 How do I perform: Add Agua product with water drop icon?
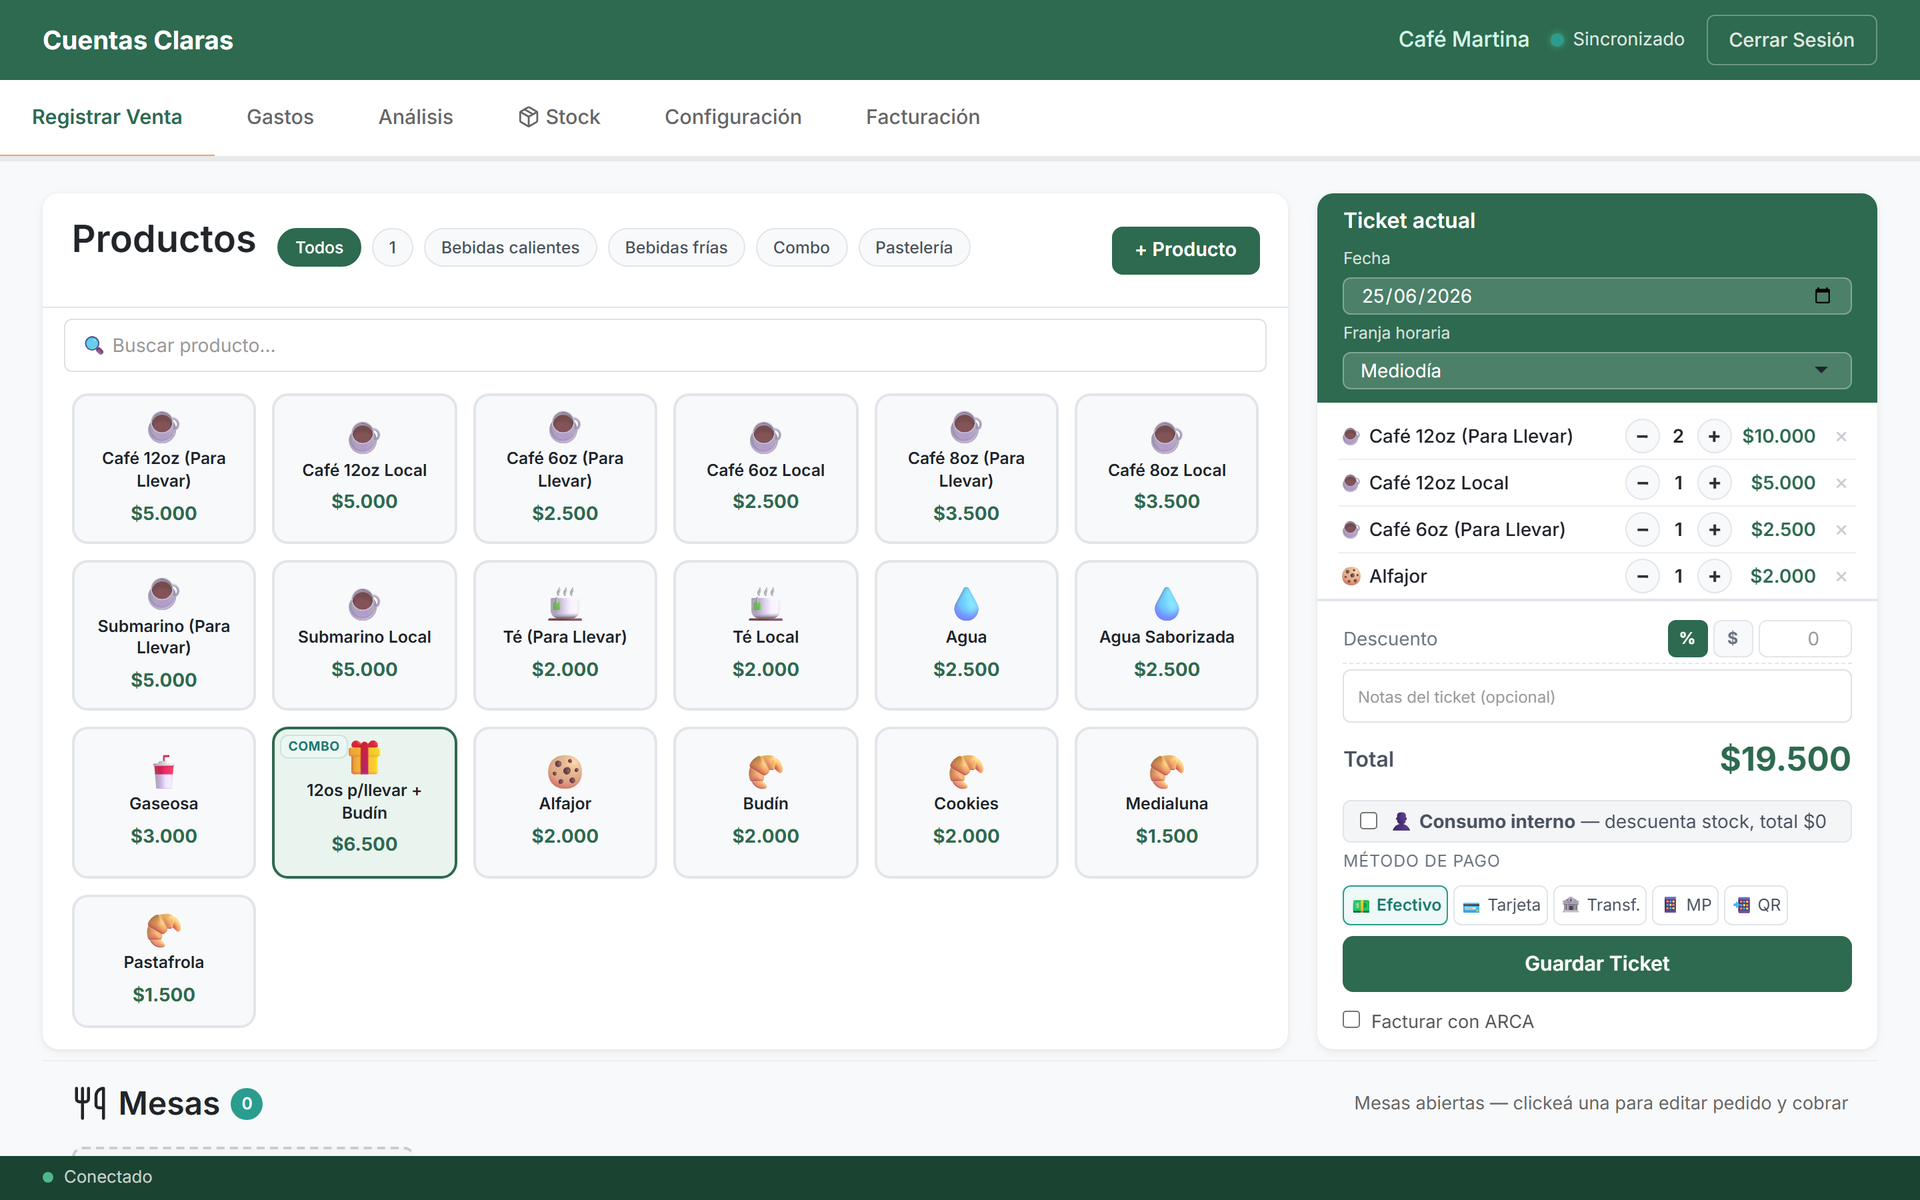pyautogui.click(x=966, y=635)
